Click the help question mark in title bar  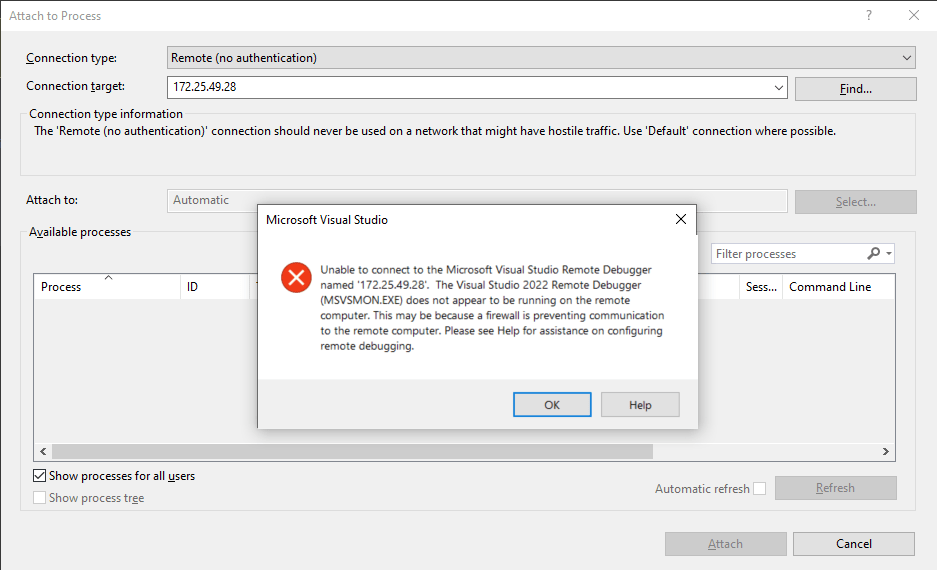click(x=869, y=15)
